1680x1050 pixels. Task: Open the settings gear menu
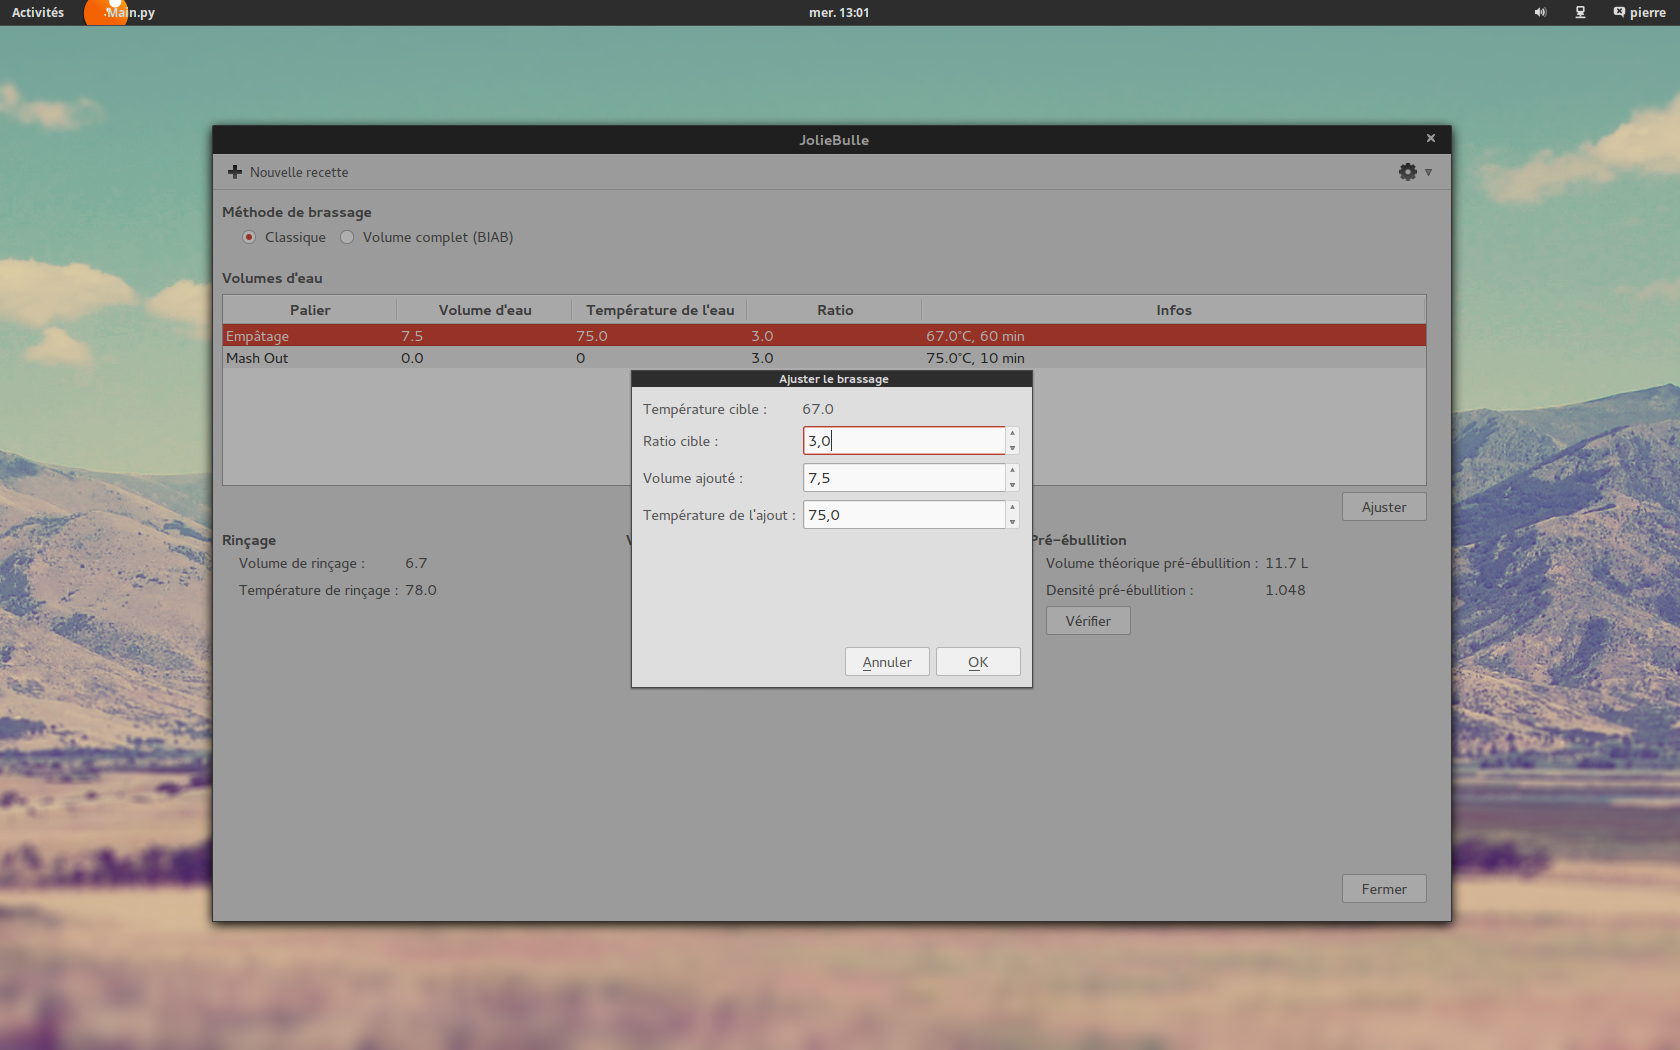tap(1407, 172)
